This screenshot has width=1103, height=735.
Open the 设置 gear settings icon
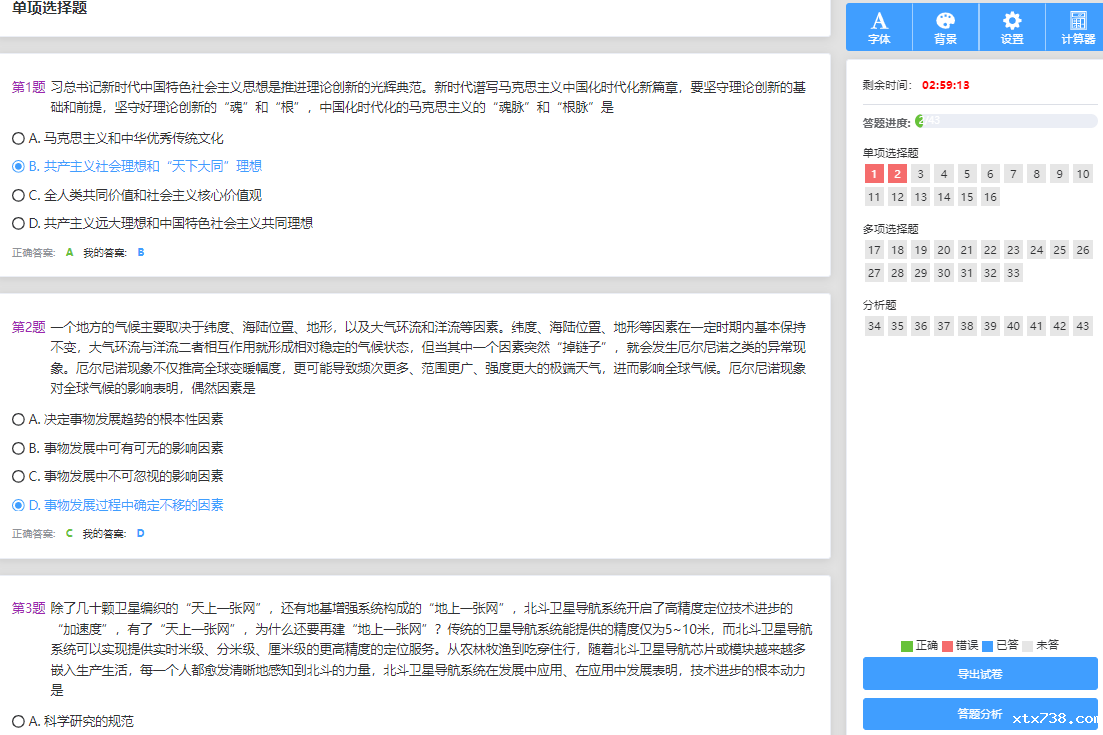(x=1012, y=27)
